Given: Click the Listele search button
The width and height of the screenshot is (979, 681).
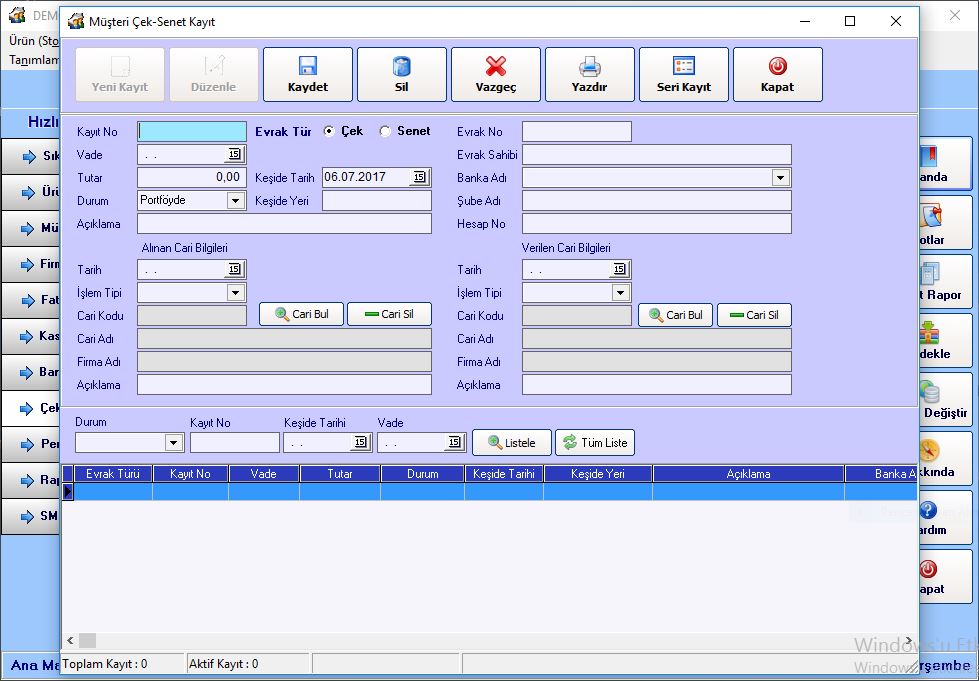Looking at the screenshot, I should click(x=512, y=443).
